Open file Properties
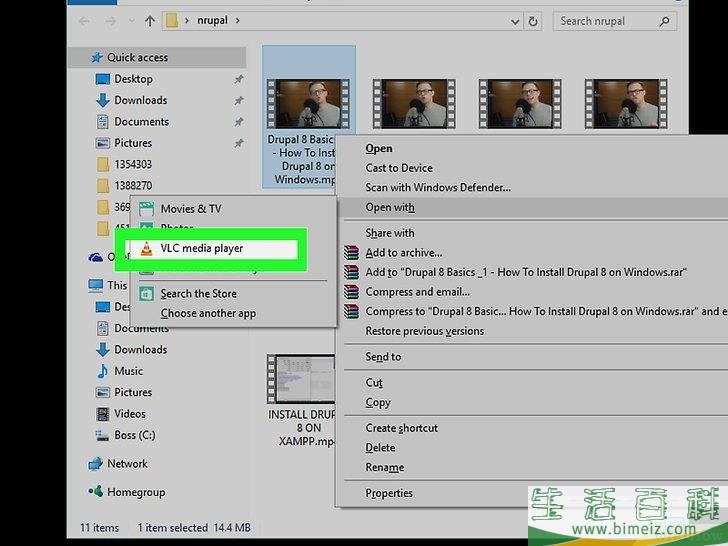 tap(389, 493)
